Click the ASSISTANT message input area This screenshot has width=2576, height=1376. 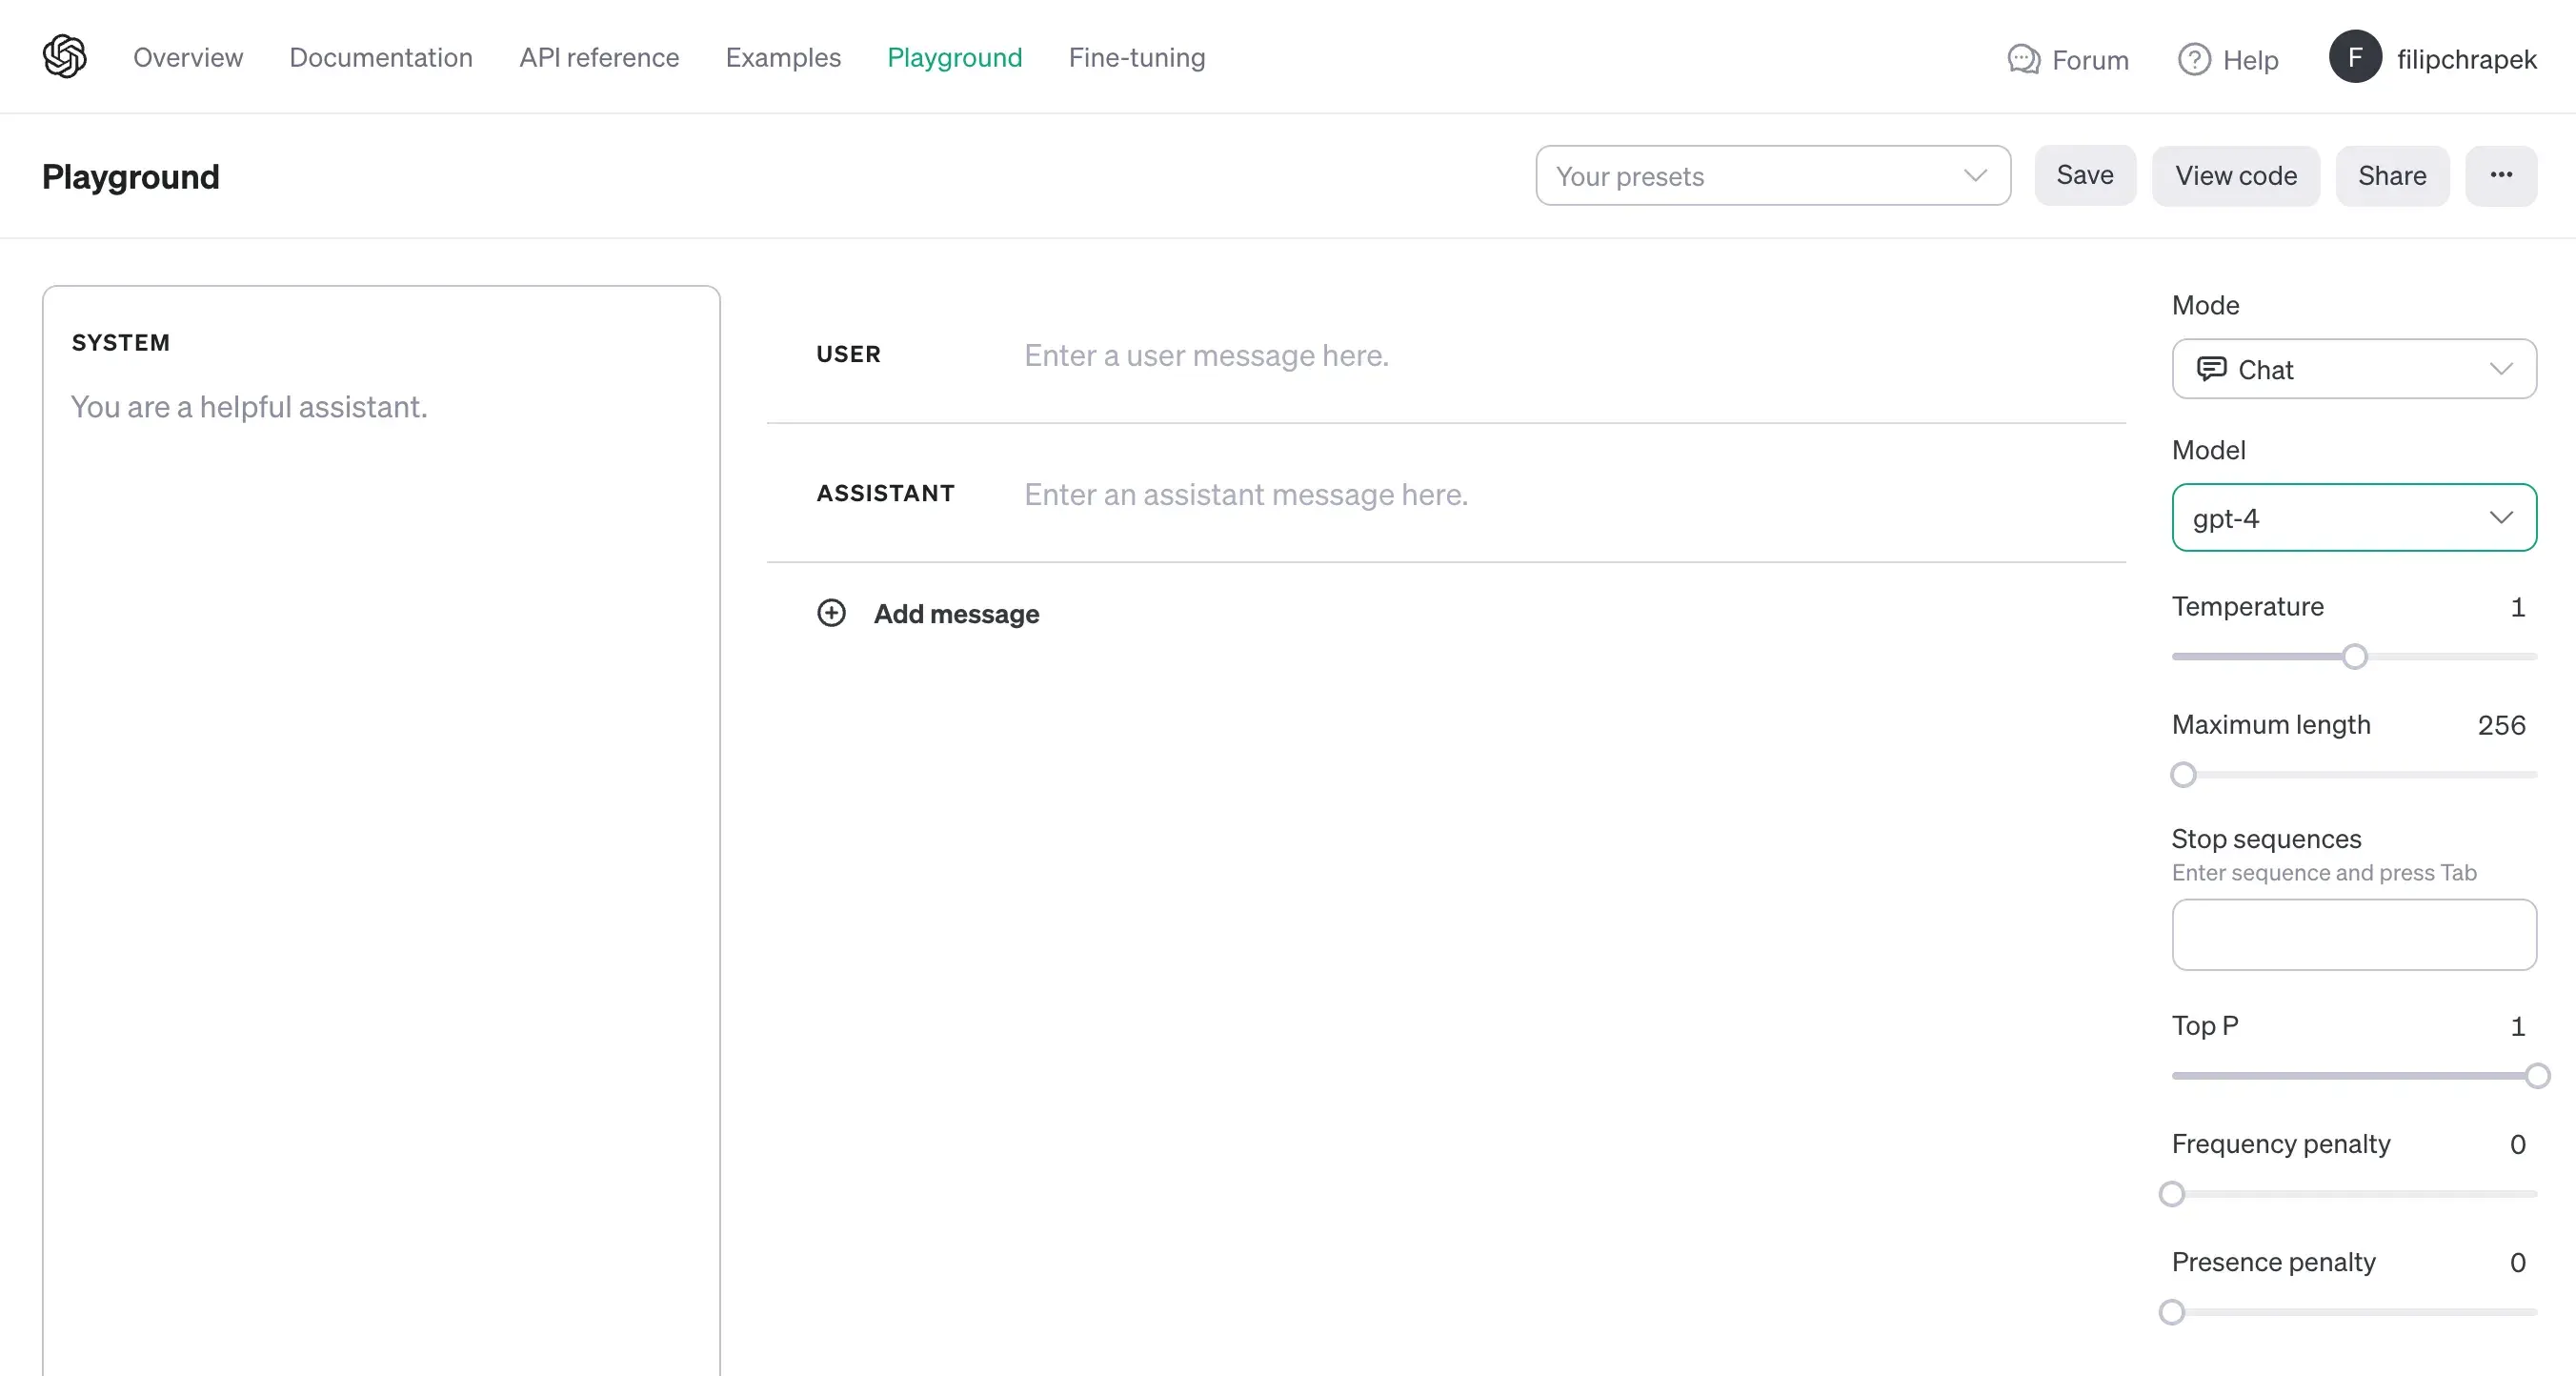click(1245, 495)
